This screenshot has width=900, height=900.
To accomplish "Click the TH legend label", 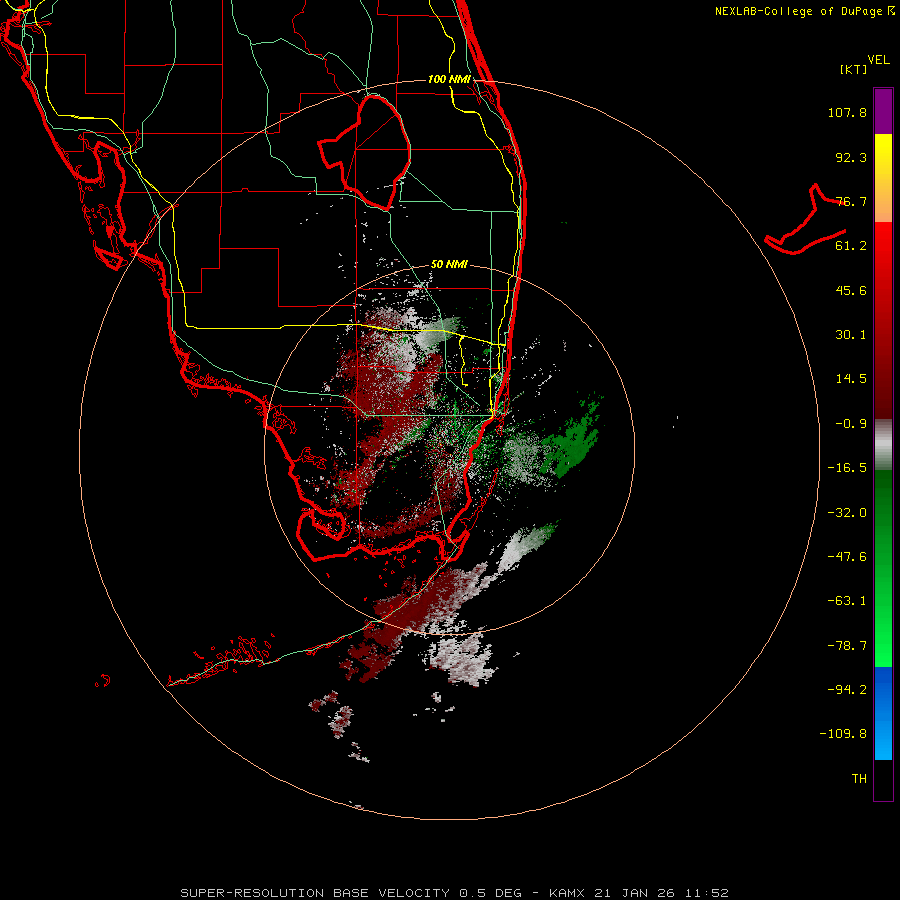I will click(859, 779).
